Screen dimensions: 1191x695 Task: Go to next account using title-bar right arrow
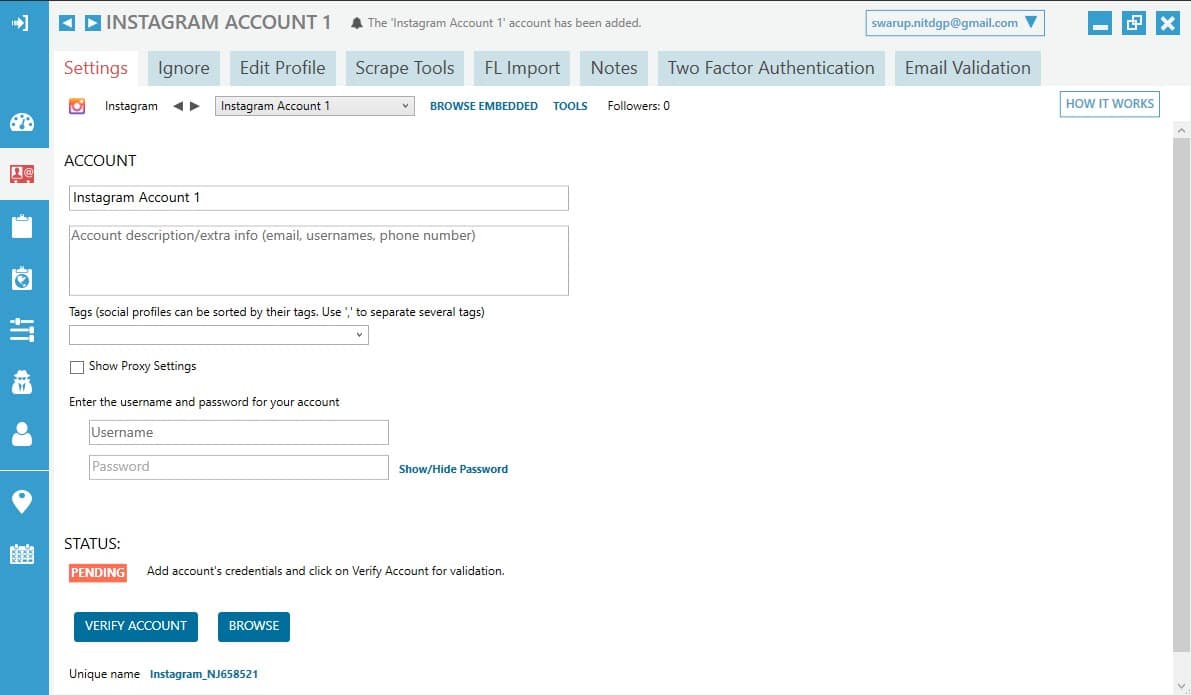[x=93, y=23]
